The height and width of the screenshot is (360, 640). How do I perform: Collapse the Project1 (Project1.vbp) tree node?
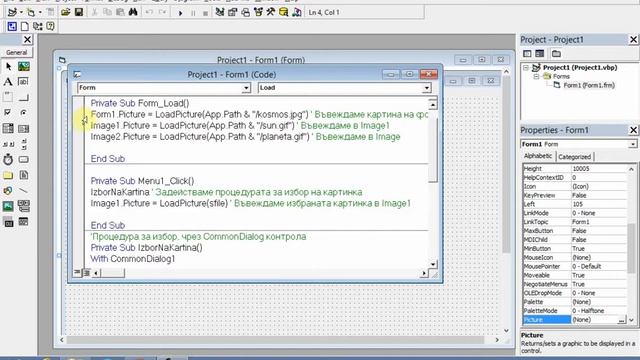point(526,68)
